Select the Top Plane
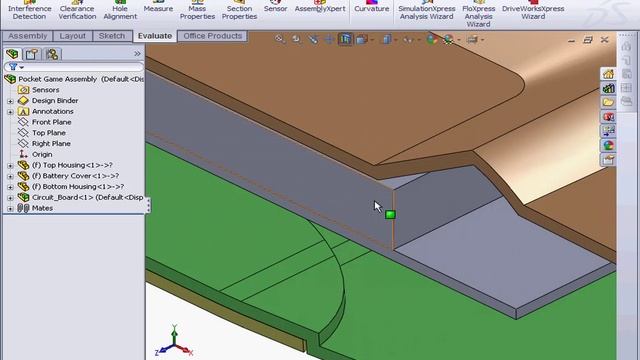This screenshot has height=360, width=640. pyautogui.click(x=49, y=133)
